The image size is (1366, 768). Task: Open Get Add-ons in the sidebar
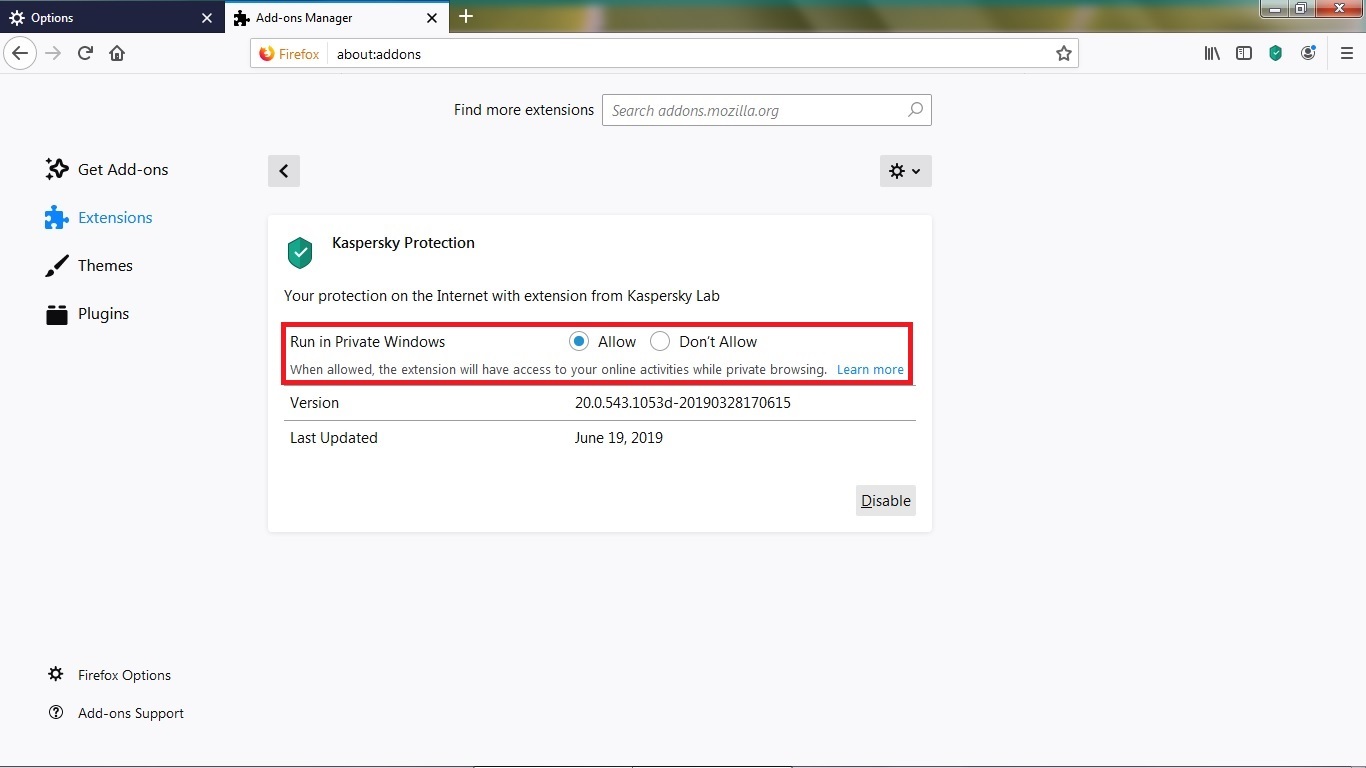[107, 169]
